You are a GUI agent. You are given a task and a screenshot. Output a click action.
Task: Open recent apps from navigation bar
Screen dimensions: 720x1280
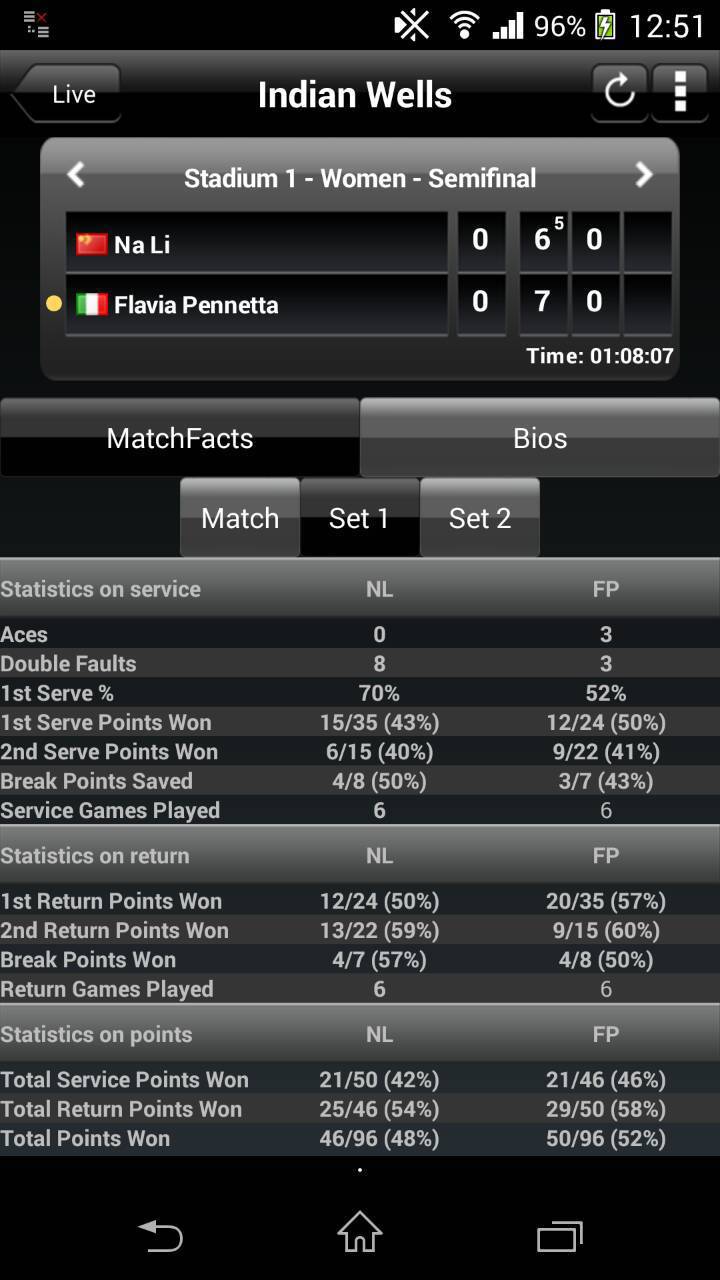[x=559, y=1236]
